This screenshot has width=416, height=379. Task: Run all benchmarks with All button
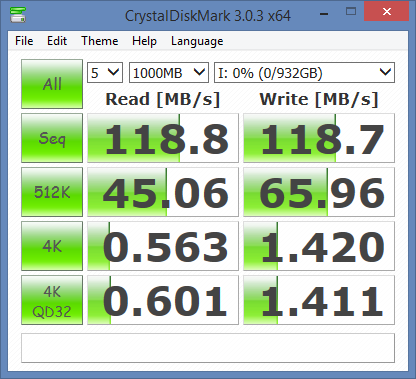[x=52, y=84]
